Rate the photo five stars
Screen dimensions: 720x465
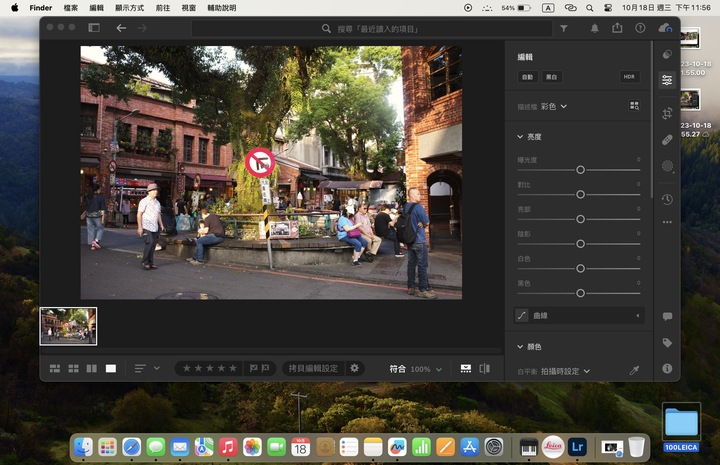pyautogui.click(x=233, y=368)
